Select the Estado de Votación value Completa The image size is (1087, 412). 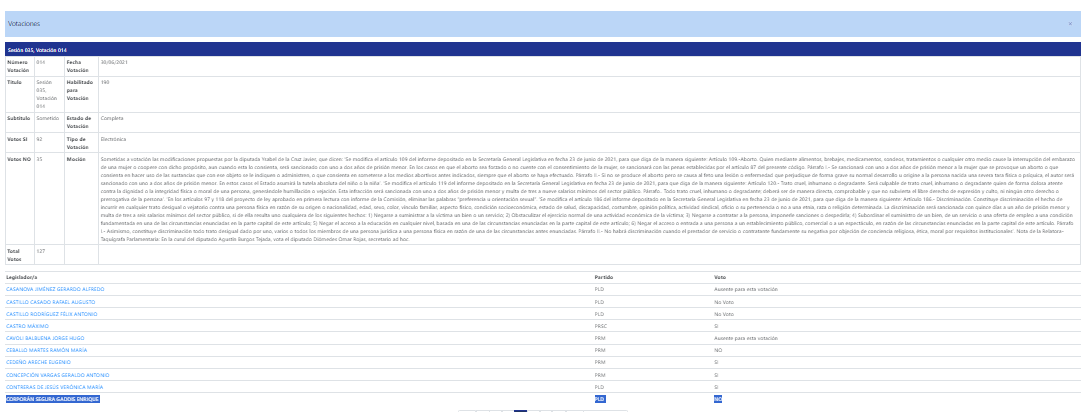[112, 118]
